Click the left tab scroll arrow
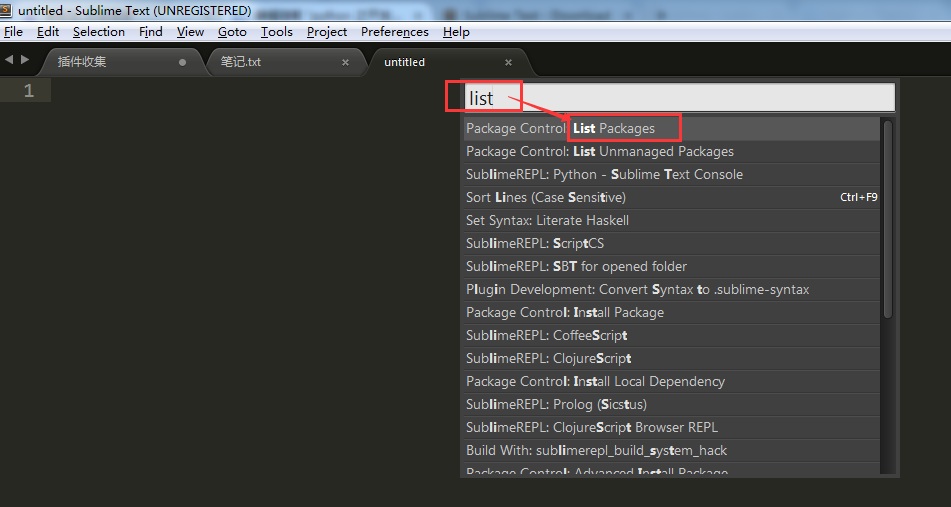Screen dimensions: 951x507 pos(8,59)
